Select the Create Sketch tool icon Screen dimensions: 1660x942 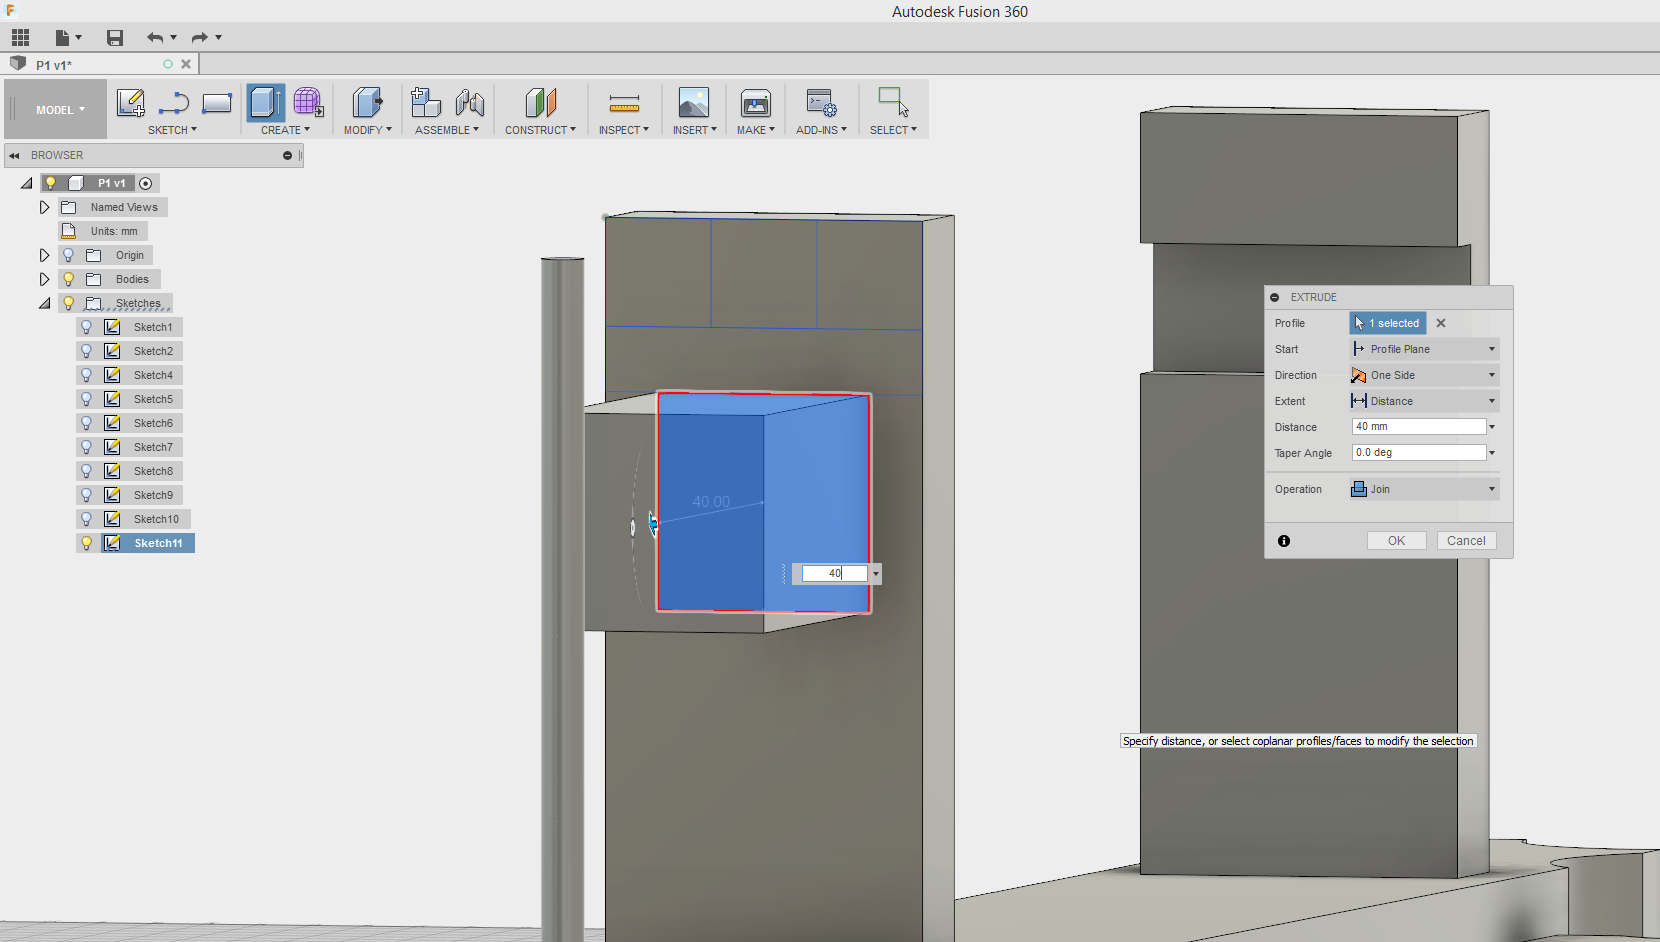point(130,103)
